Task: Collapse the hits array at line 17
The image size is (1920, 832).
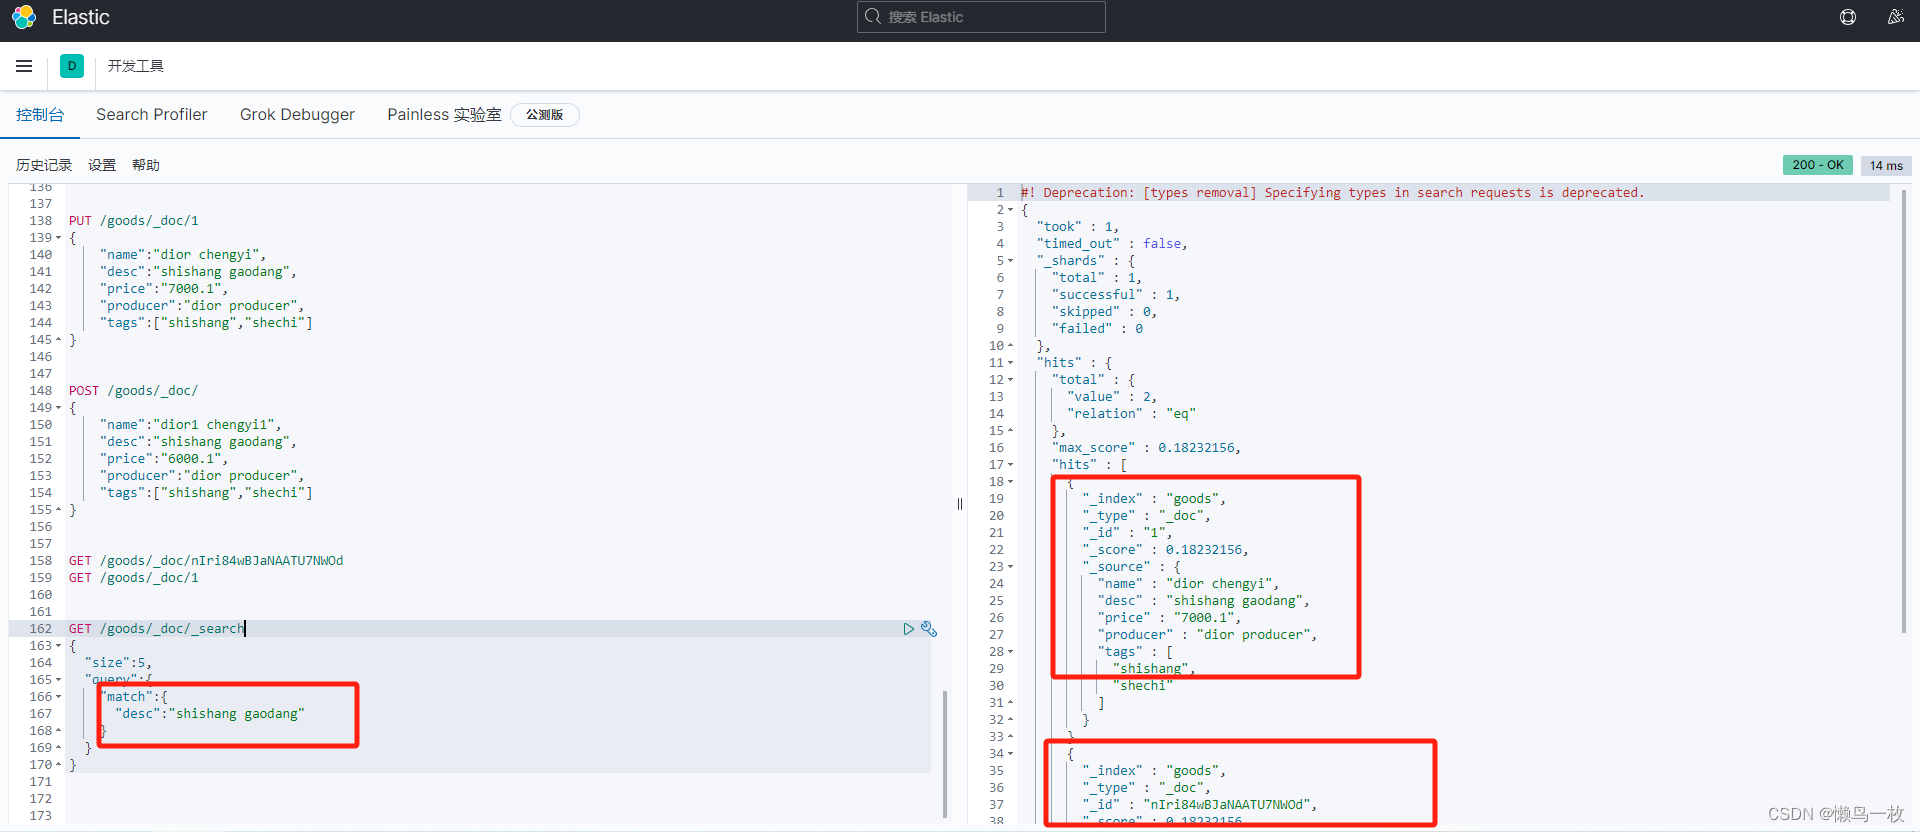Action: tap(1010, 465)
